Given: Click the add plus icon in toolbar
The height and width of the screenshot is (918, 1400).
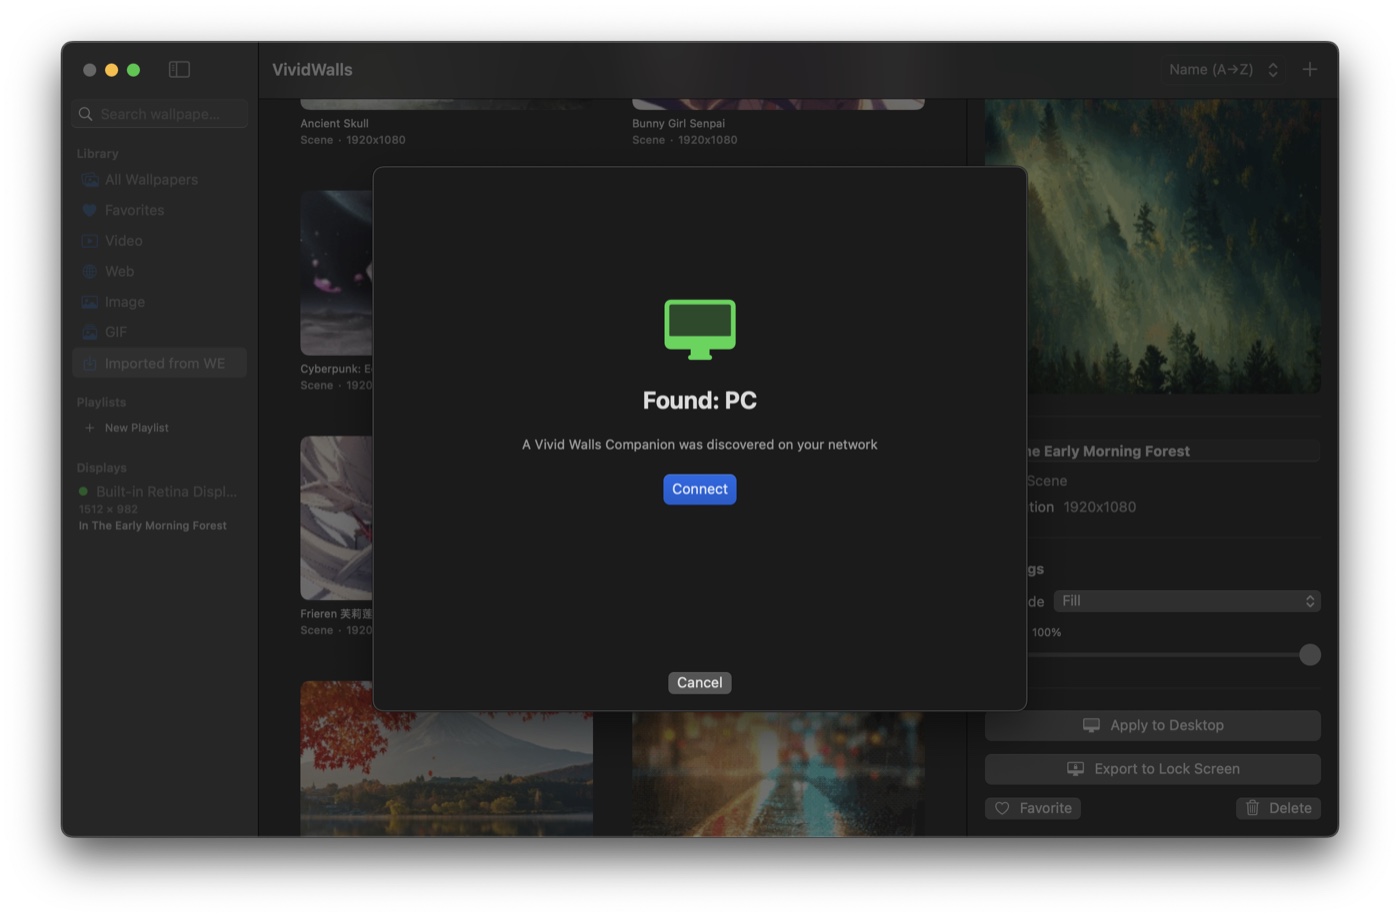Looking at the screenshot, I should click(1310, 69).
